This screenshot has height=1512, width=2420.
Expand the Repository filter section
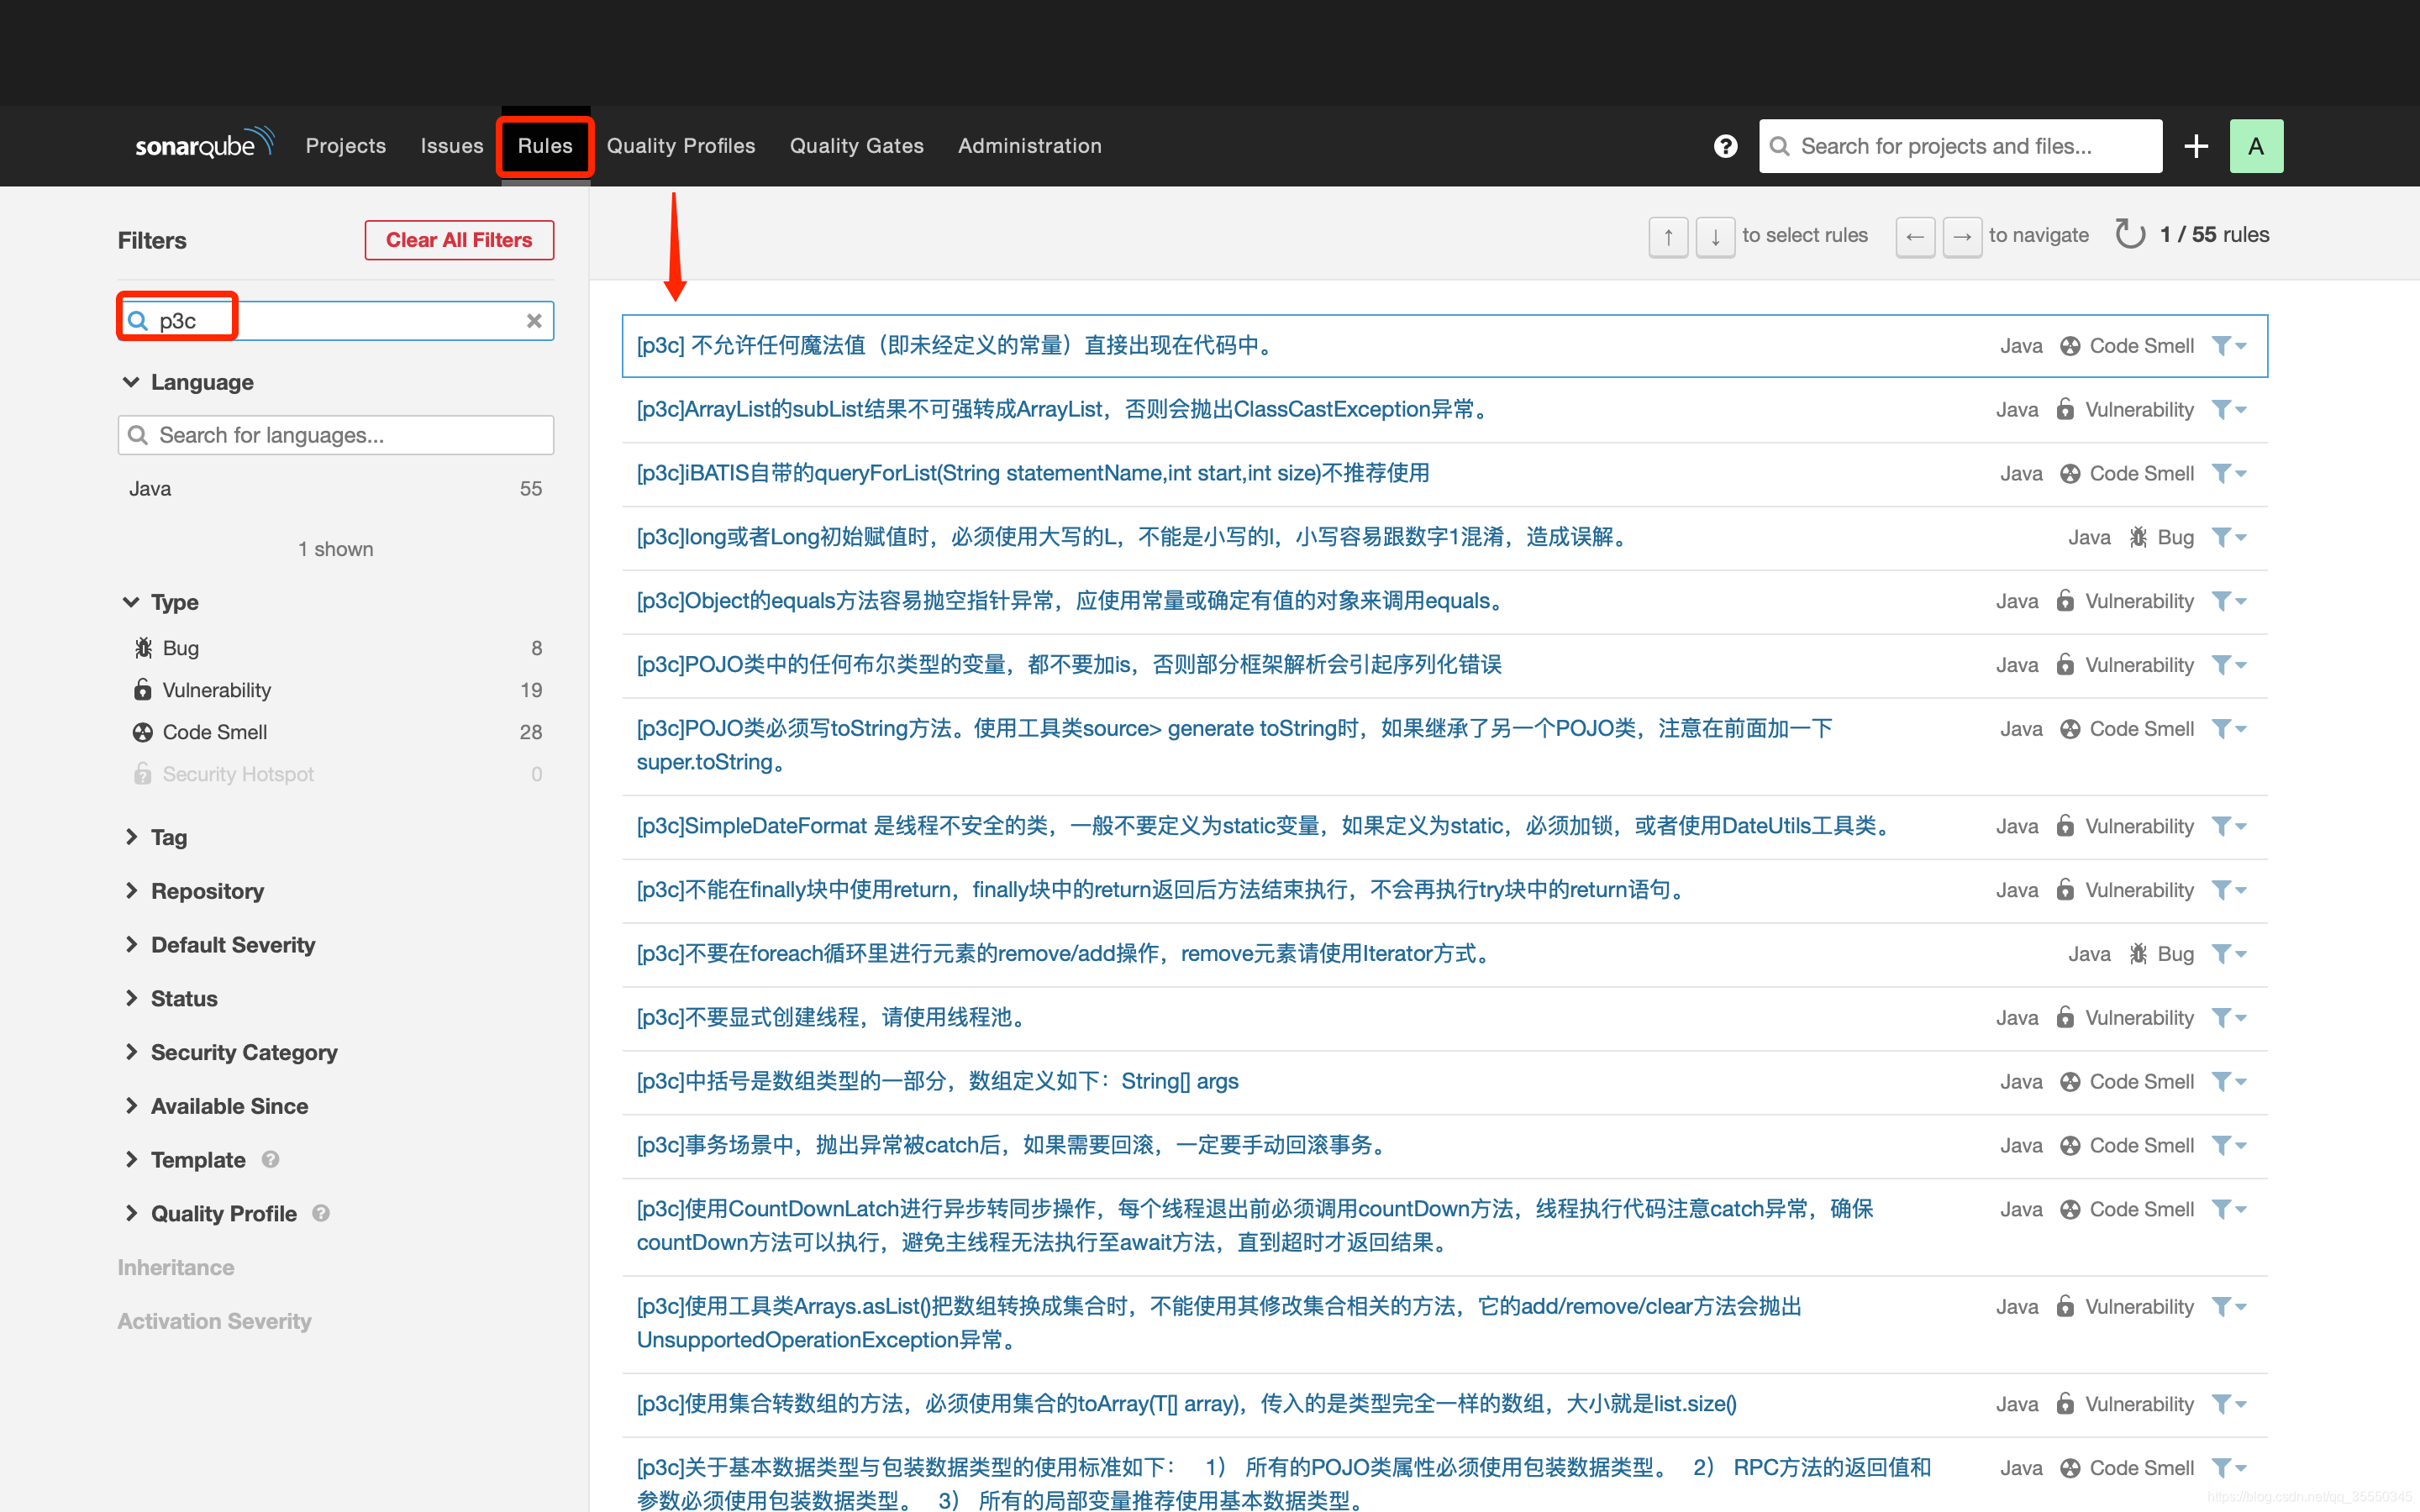tap(207, 890)
